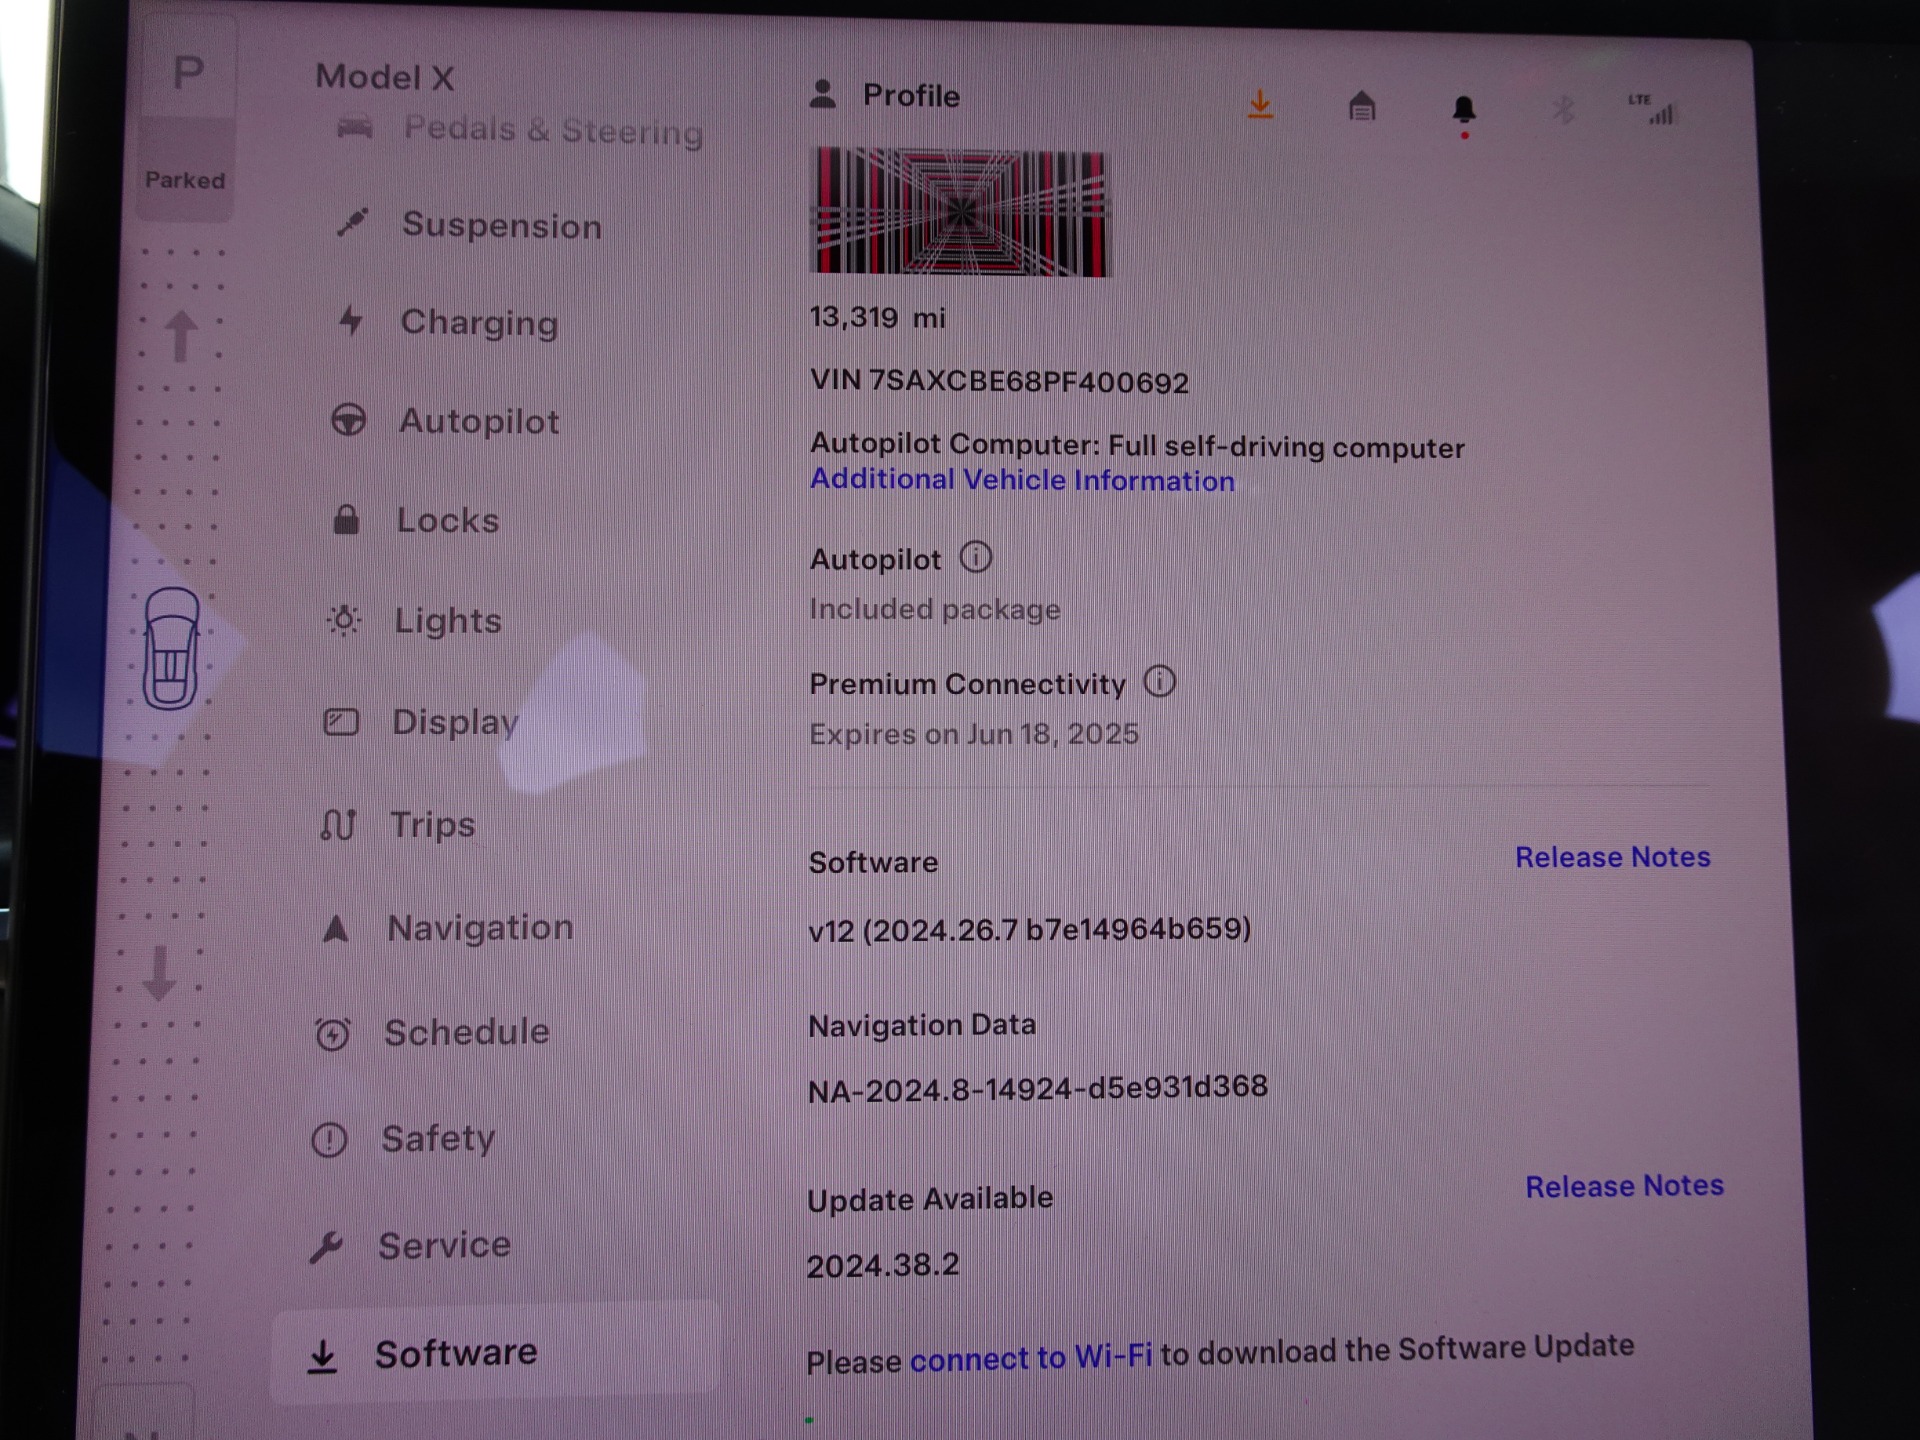Tap the VIN 7SAXCBE68PF400692 text
The image size is (1920, 1440).
(999, 381)
